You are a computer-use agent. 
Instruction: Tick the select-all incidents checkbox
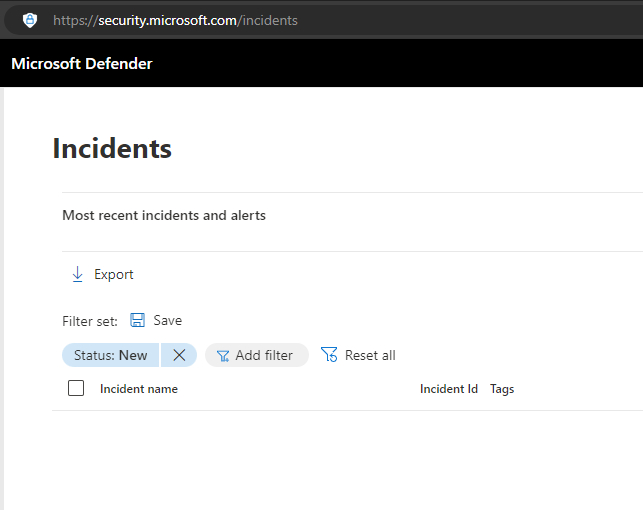pyautogui.click(x=76, y=389)
